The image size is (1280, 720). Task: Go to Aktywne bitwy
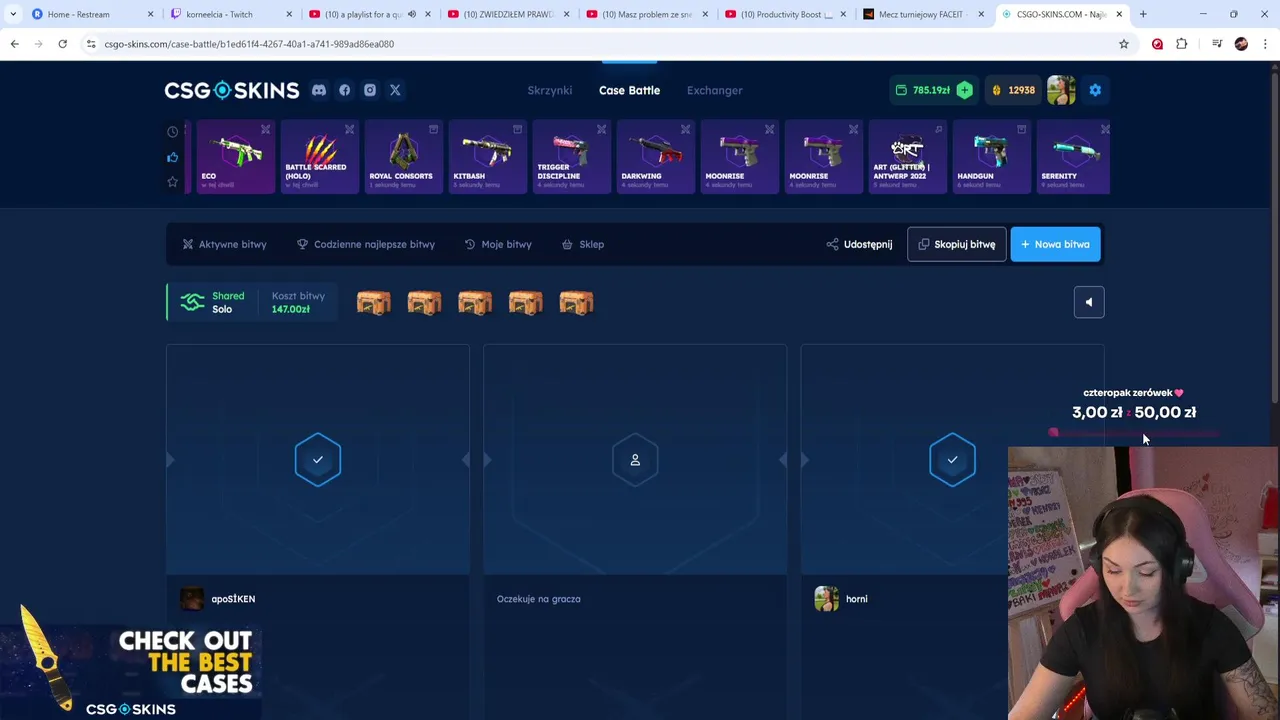point(224,244)
